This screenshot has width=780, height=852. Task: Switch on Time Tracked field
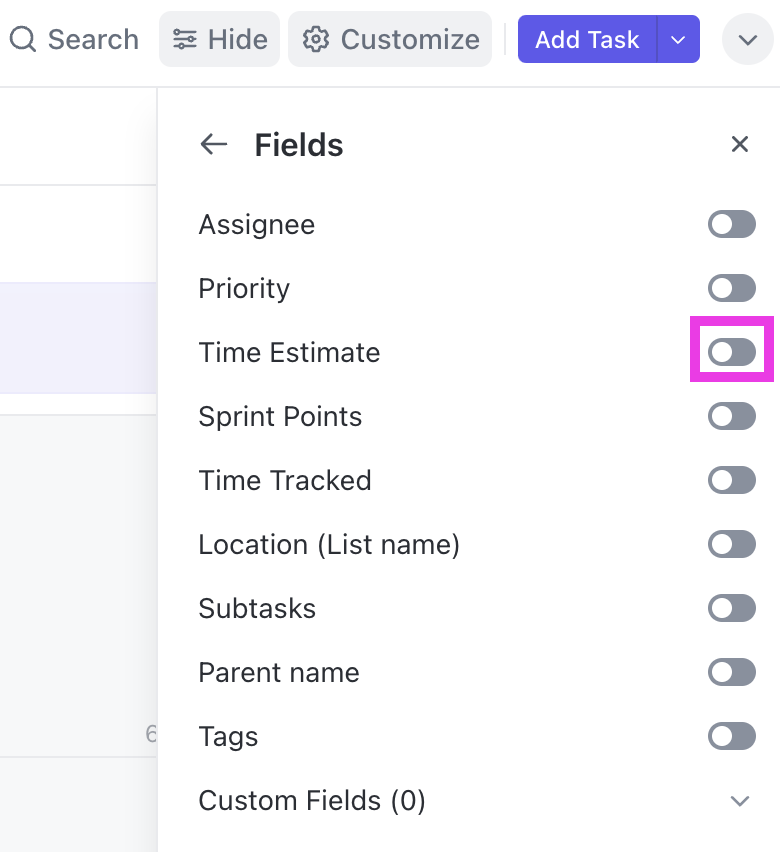[x=732, y=481]
